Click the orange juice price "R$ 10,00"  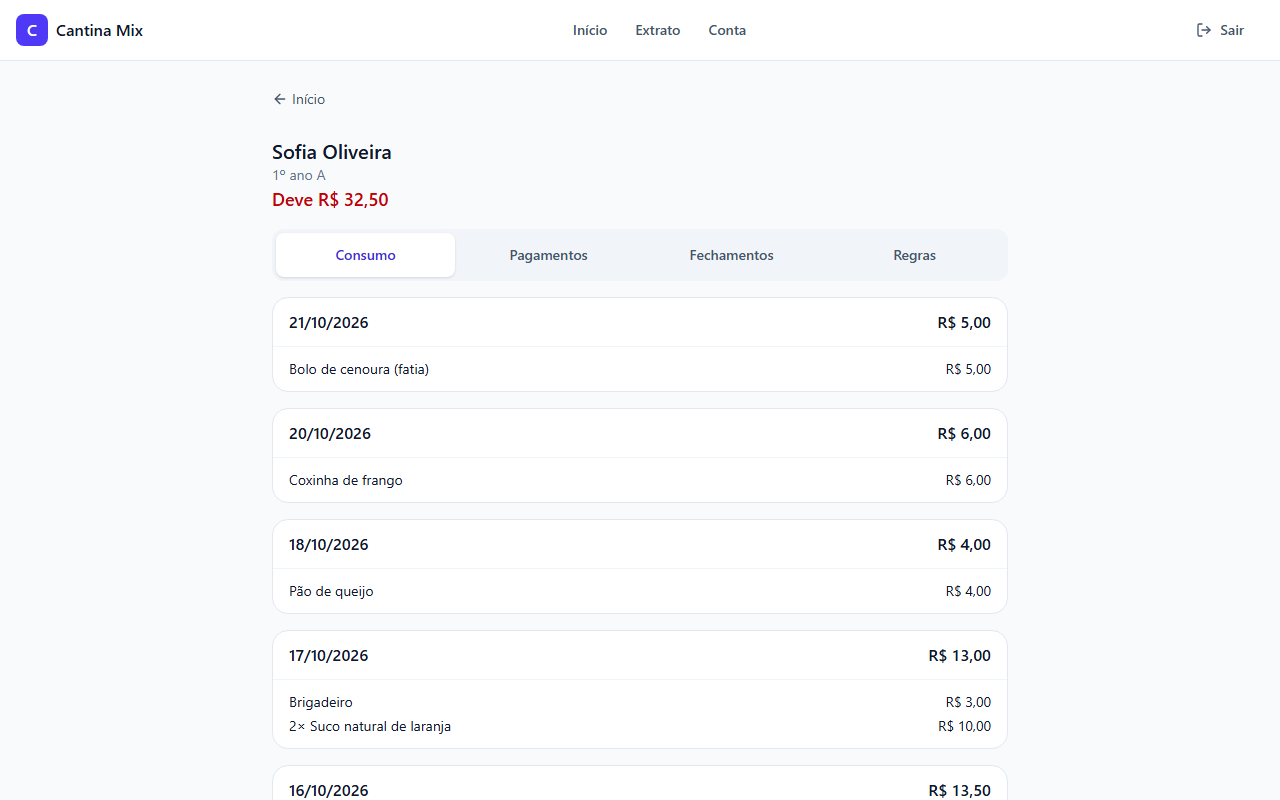[x=965, y=726]
